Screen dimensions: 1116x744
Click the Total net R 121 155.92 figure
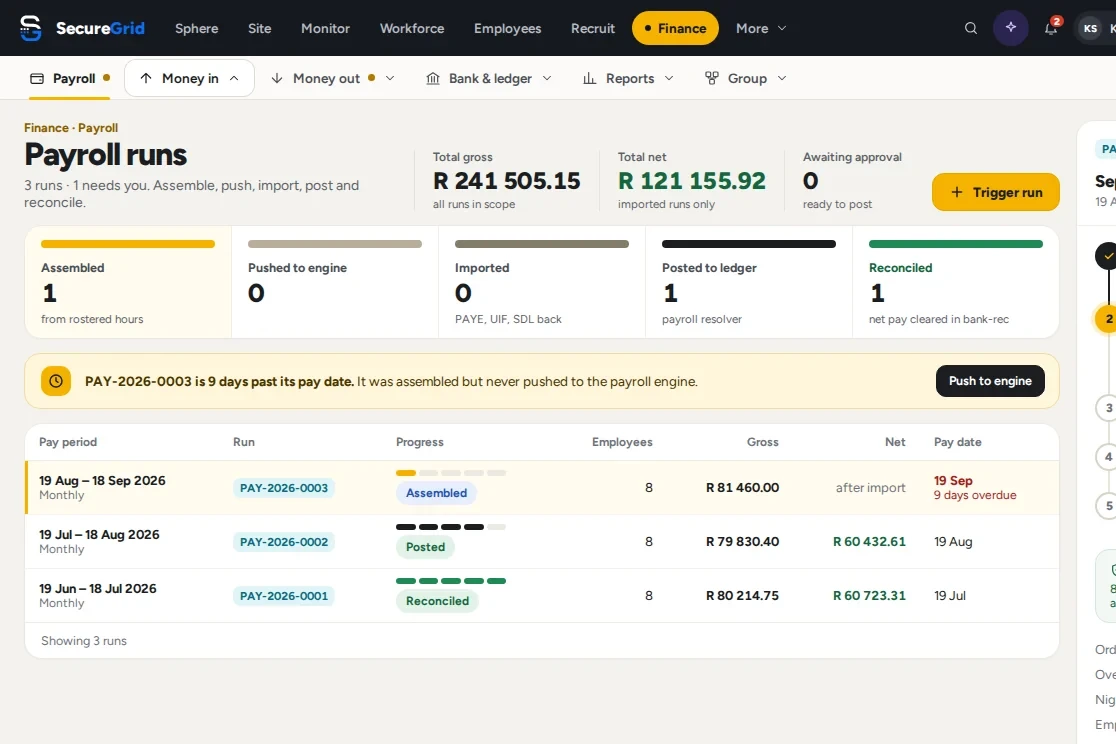tap(692, 181)
